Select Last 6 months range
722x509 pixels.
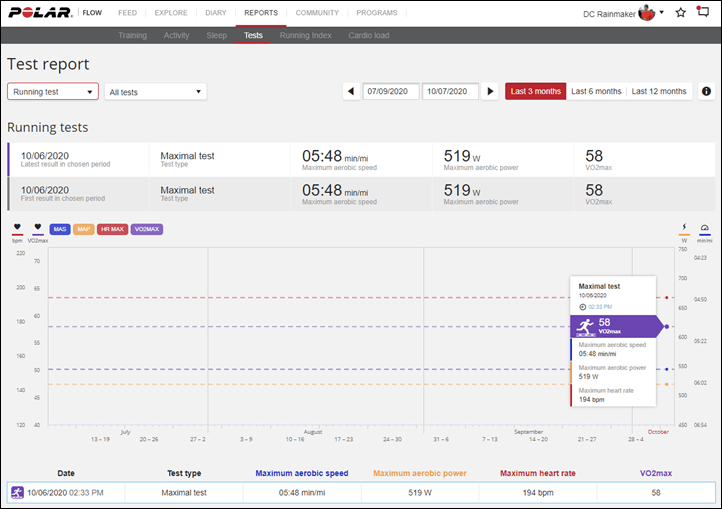596,91
